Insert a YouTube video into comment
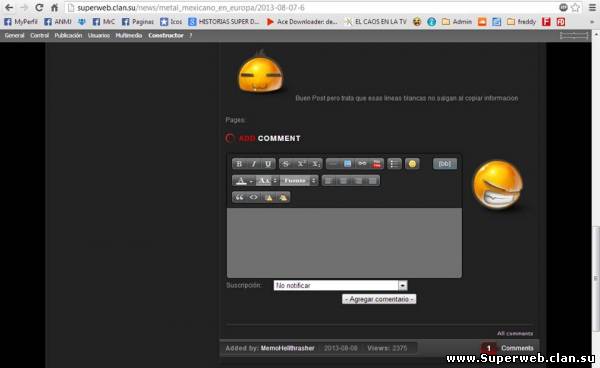 pos(377,164)
